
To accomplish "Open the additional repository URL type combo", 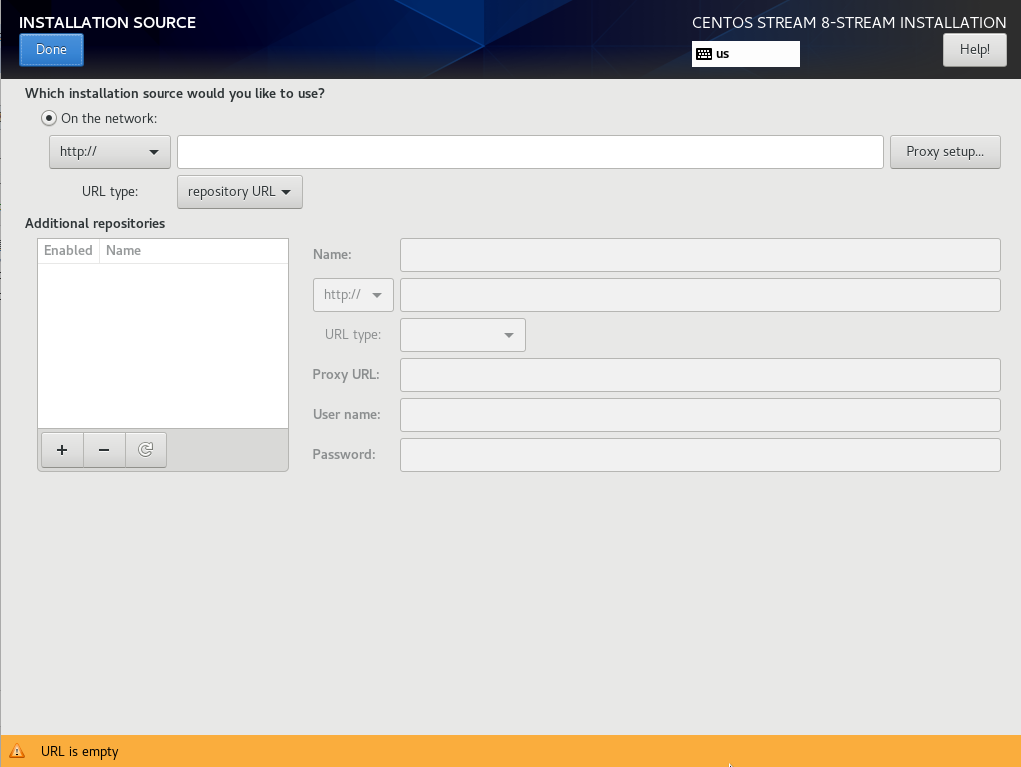I will (462, 335).
